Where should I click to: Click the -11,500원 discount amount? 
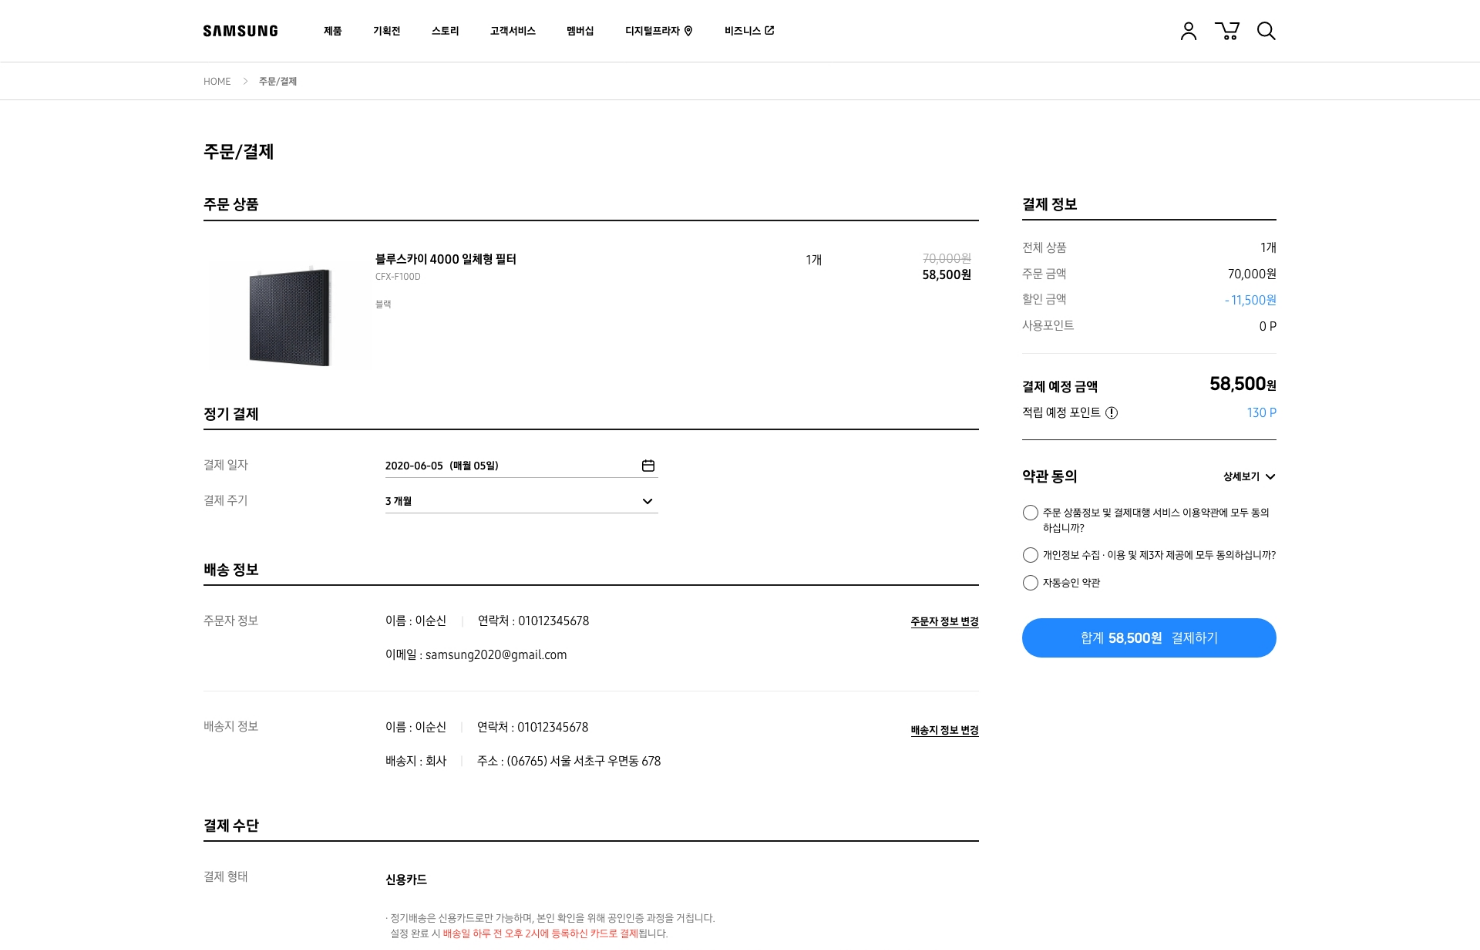click(1251, 300)
